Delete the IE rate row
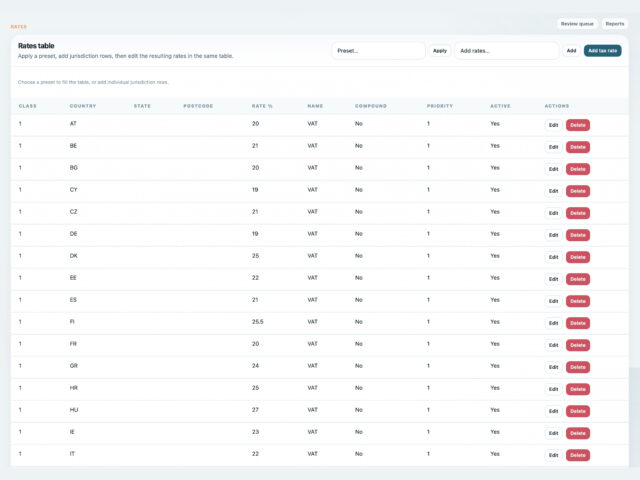The image size is (640, 480). point(578,433)
